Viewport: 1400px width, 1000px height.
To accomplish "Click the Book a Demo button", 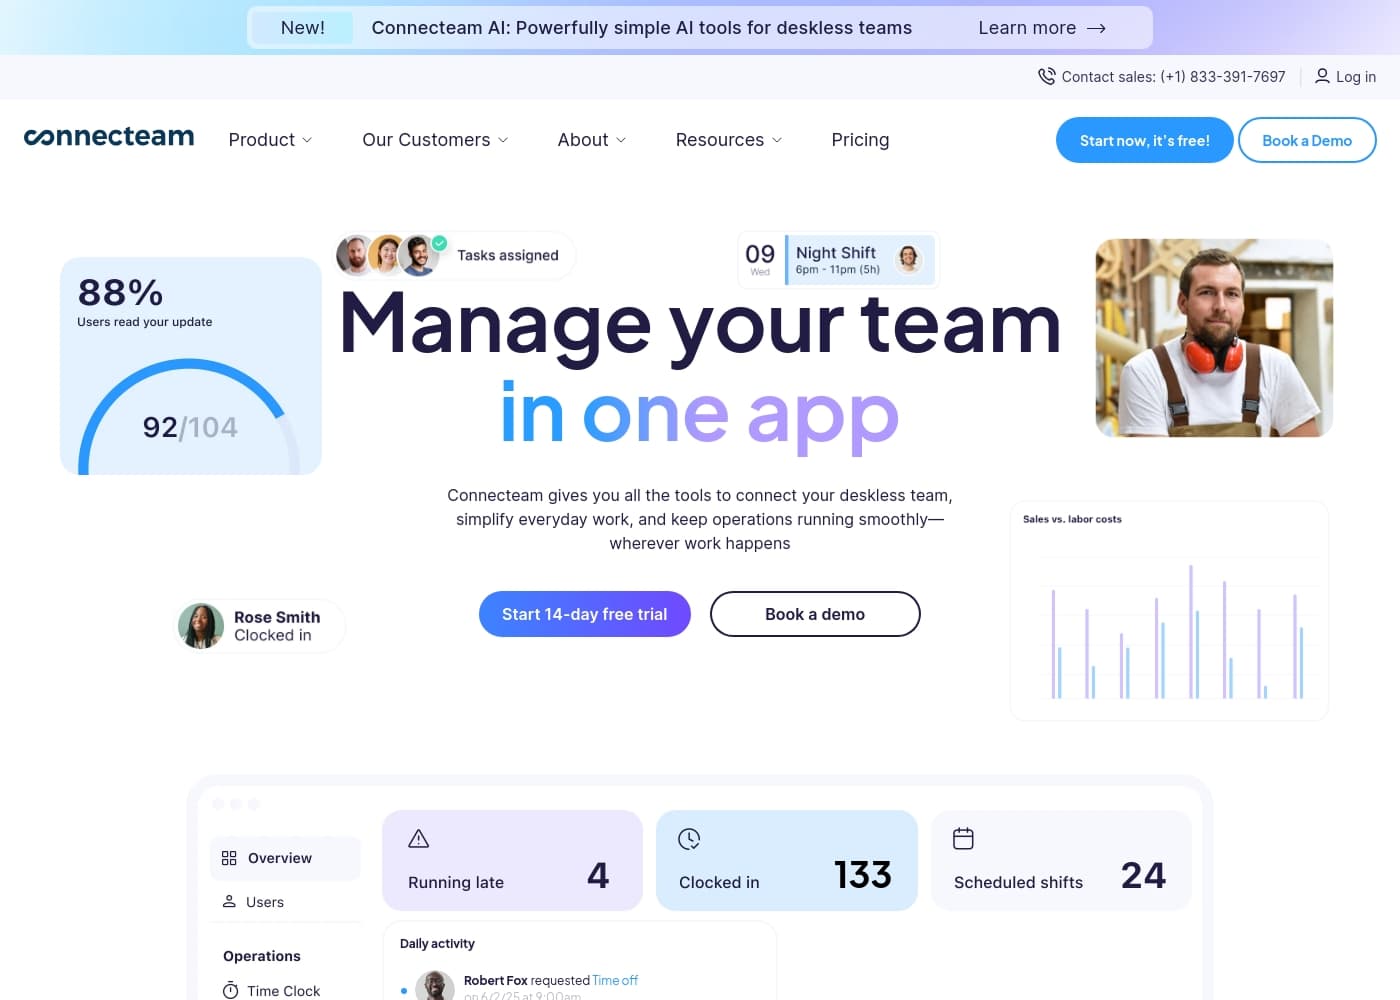I will click(x=1307, y=140).
